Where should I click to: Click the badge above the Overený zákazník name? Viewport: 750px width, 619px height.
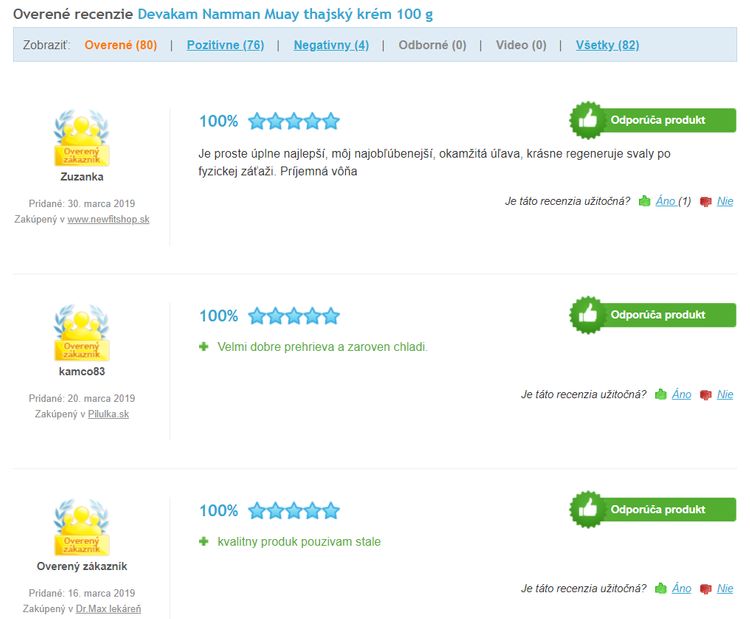[x=82, y=527]
